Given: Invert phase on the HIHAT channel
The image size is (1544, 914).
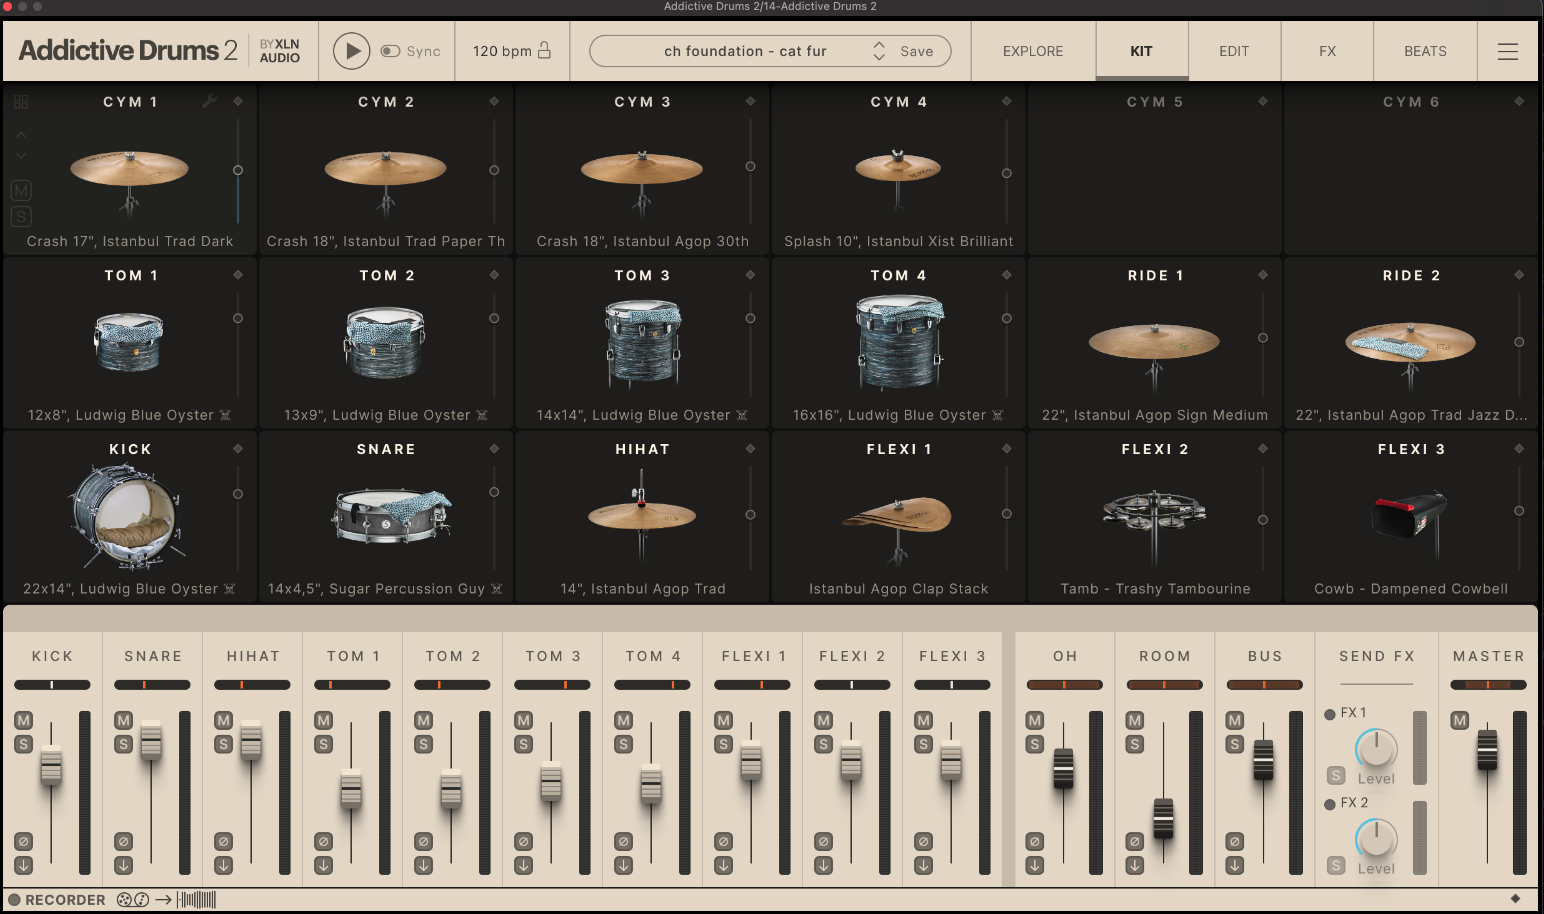Looking at the screenshot, I should click(223, 842).
